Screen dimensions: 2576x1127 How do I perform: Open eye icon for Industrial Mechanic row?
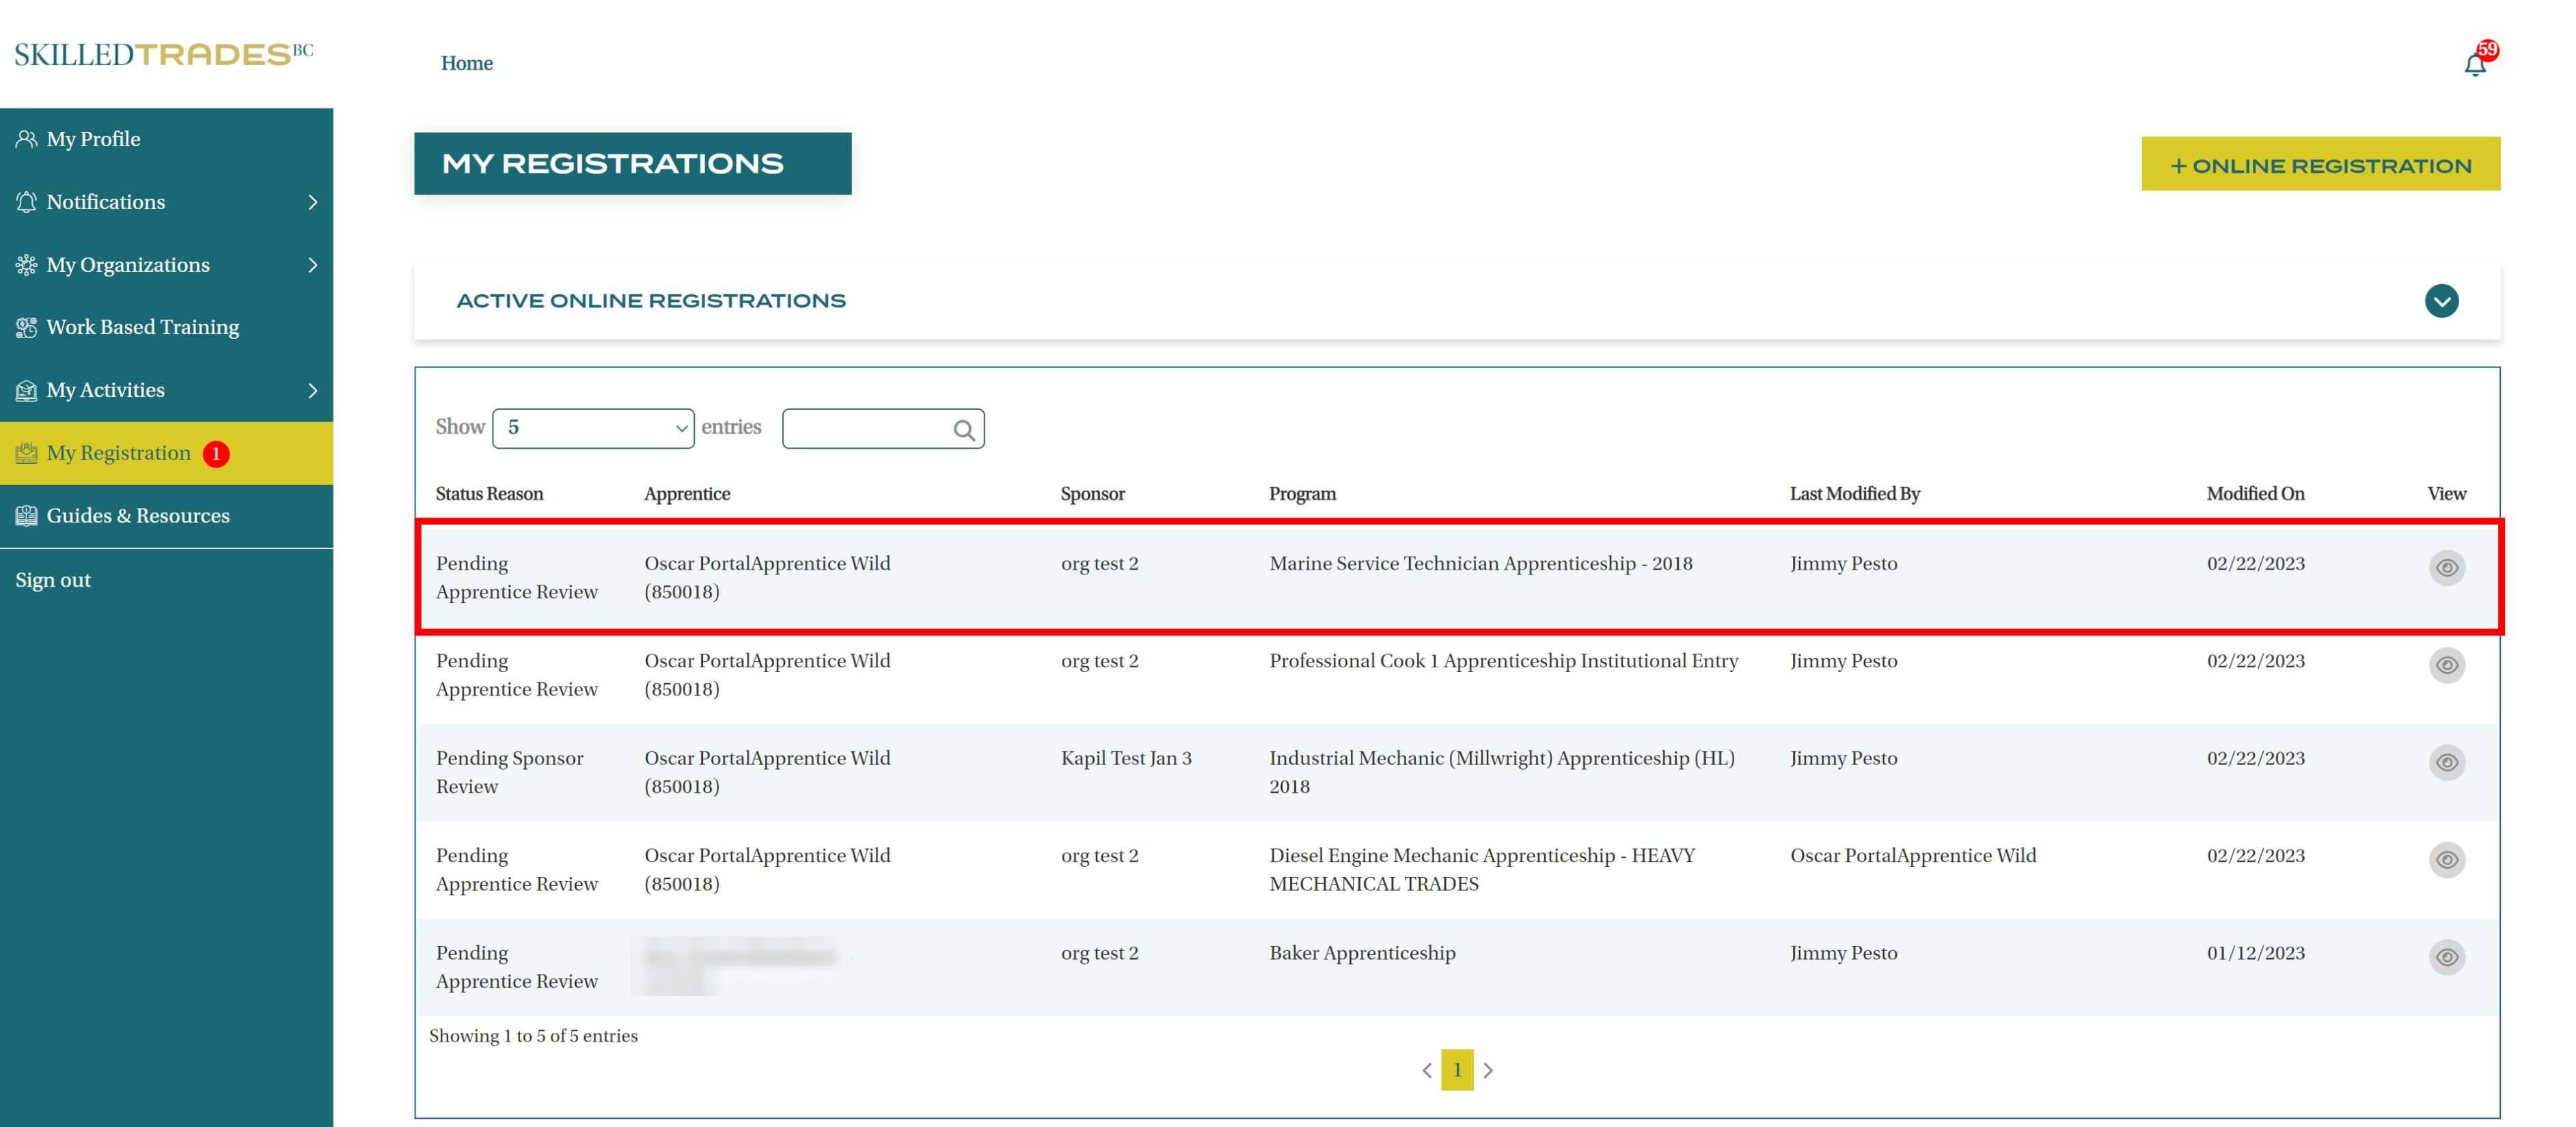coord(2446,762)
